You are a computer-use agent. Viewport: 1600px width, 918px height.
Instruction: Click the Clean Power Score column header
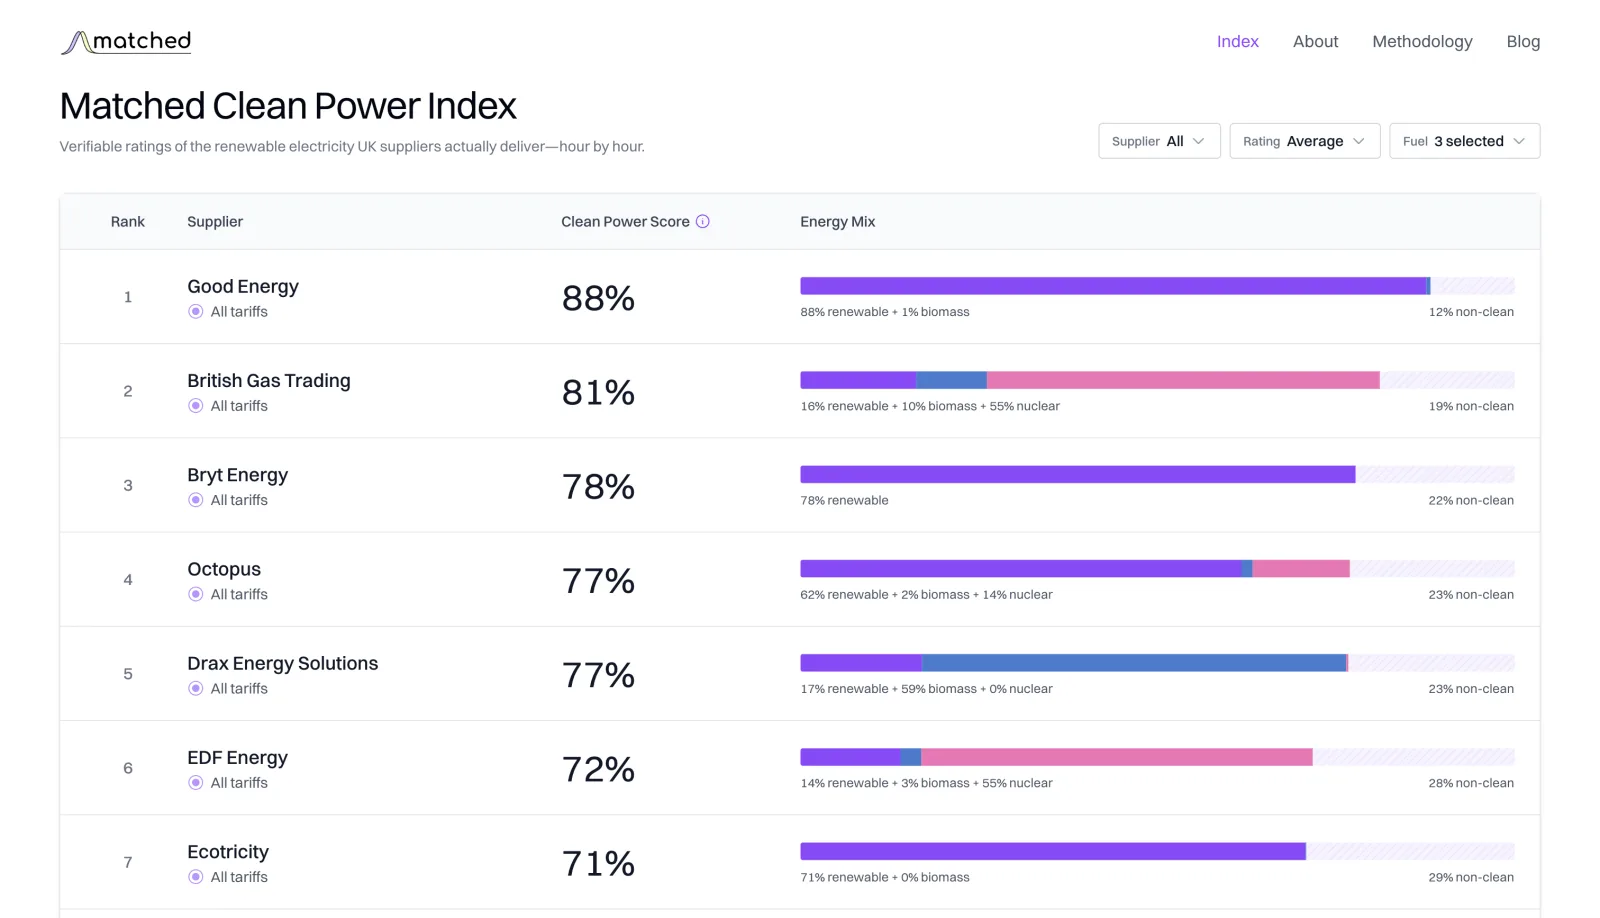(x=625, y=222)
